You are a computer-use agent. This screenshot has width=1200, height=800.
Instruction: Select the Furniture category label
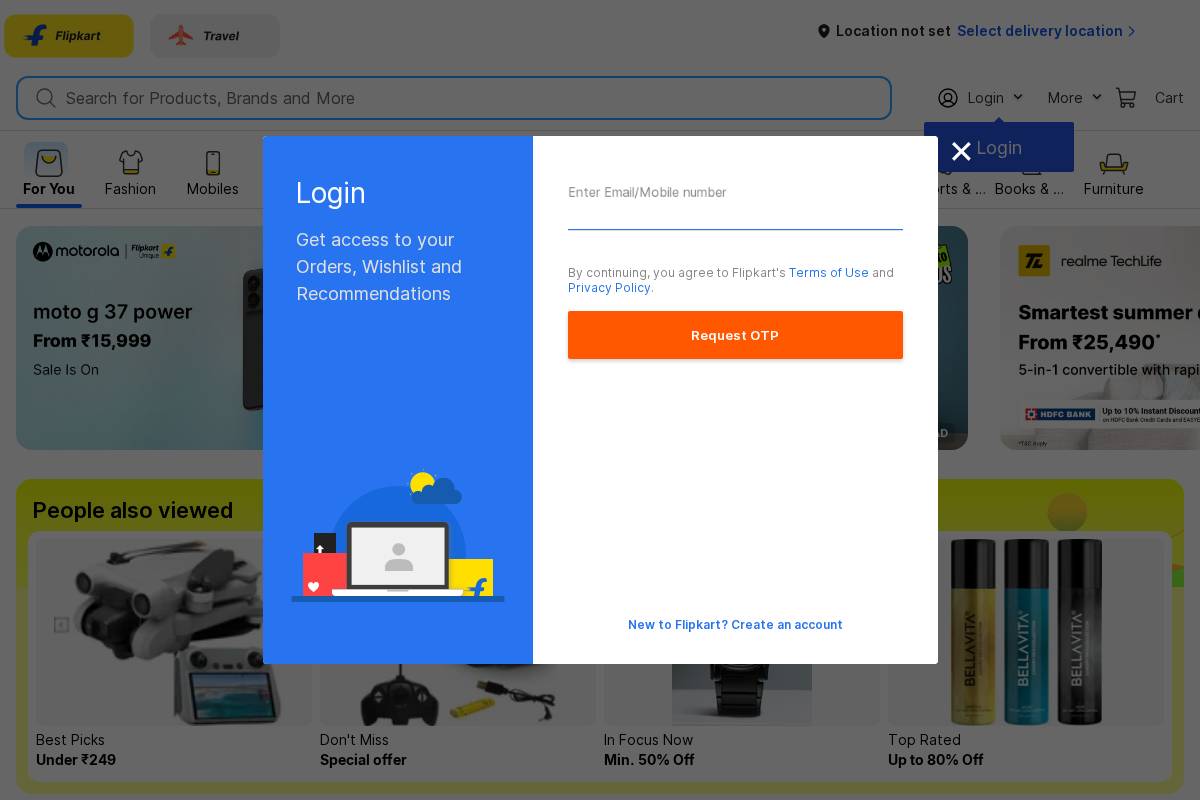pos(1113,189)
